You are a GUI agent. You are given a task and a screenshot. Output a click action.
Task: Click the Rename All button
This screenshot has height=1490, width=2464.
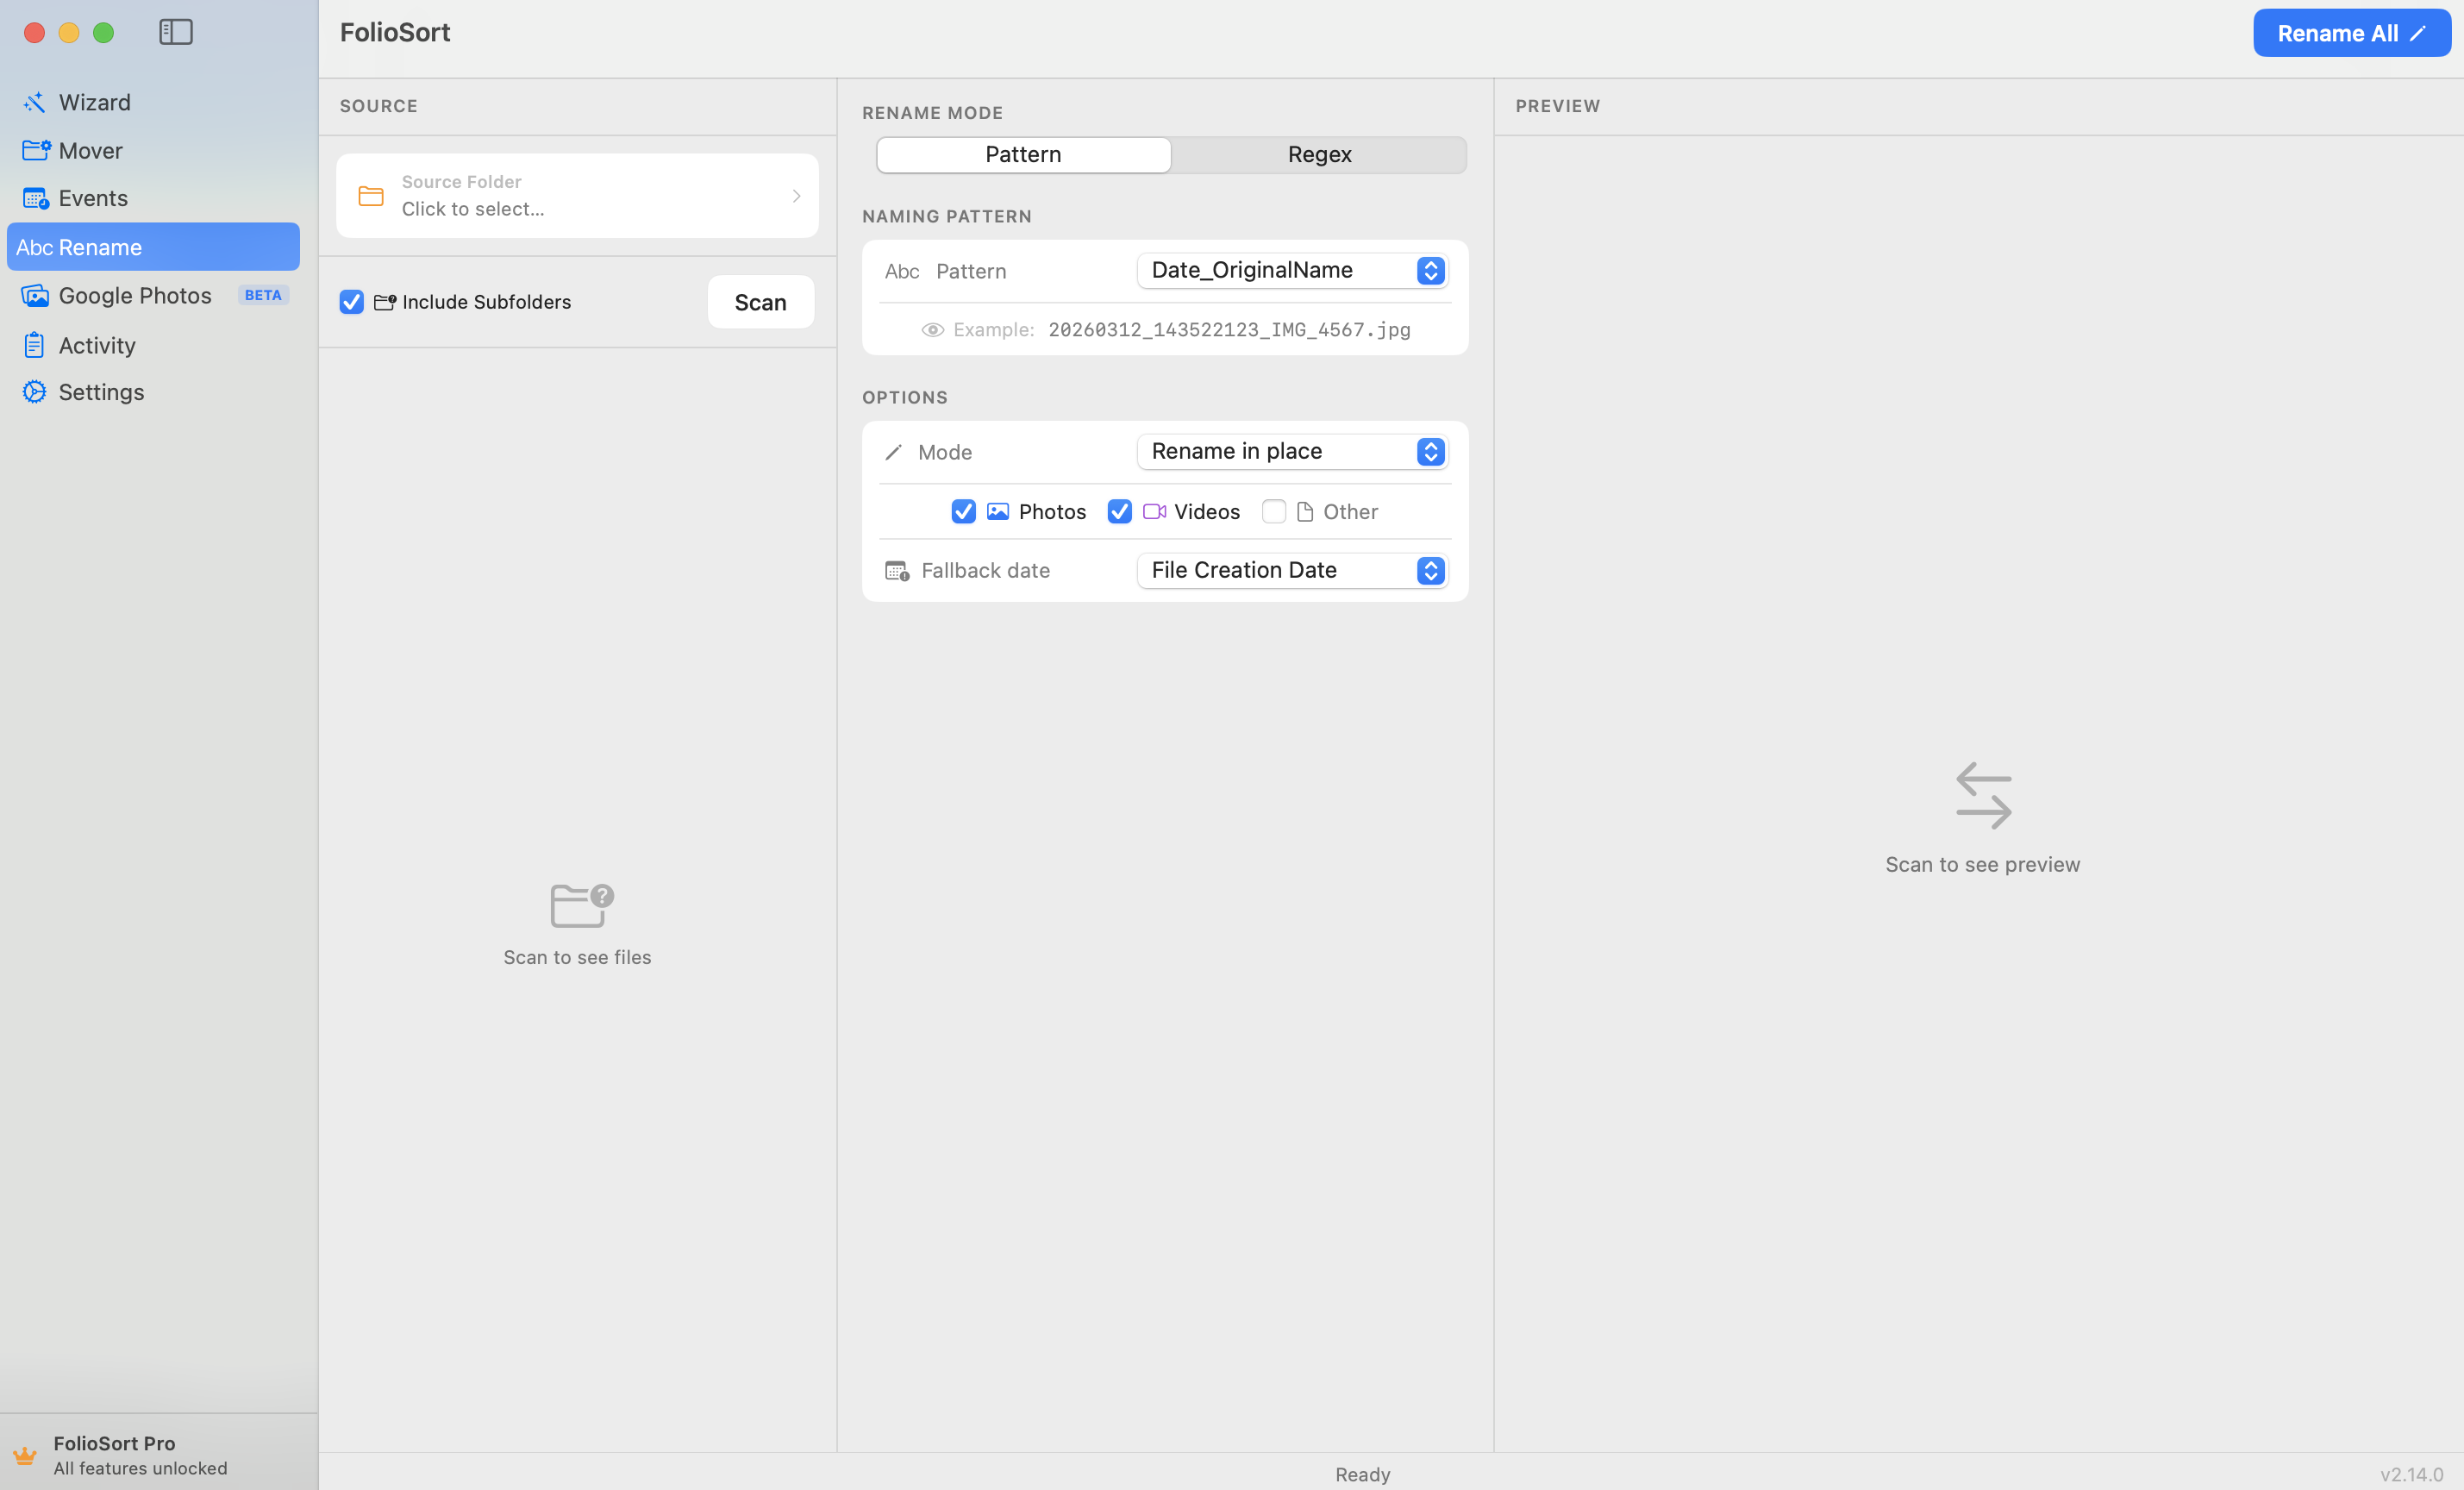(2351, 33)
